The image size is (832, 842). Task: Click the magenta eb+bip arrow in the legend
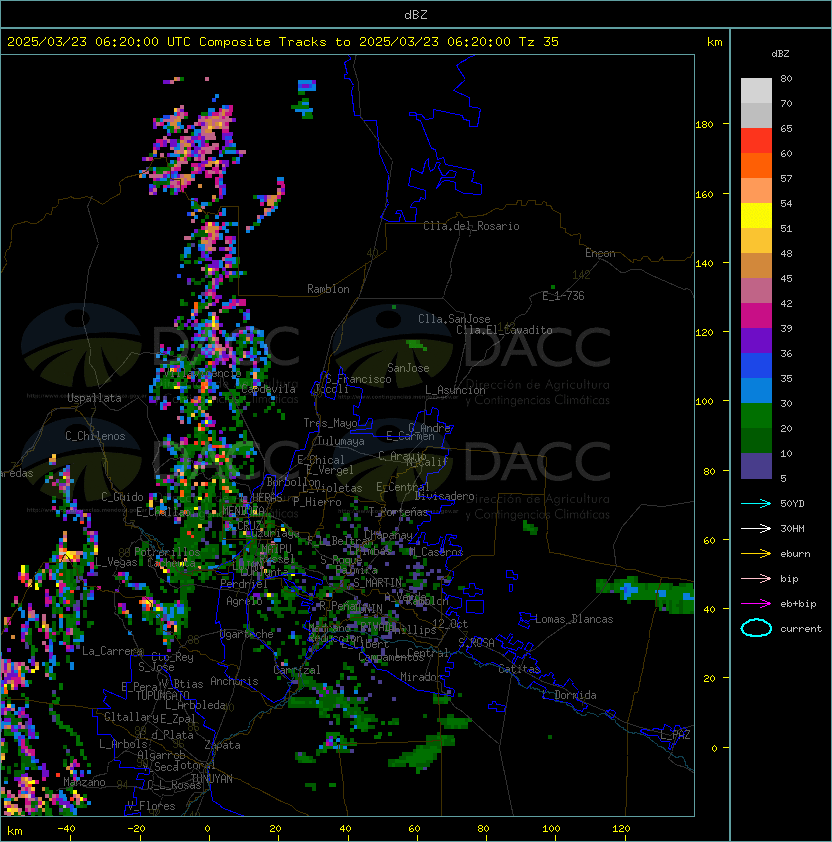click(756, 604)
